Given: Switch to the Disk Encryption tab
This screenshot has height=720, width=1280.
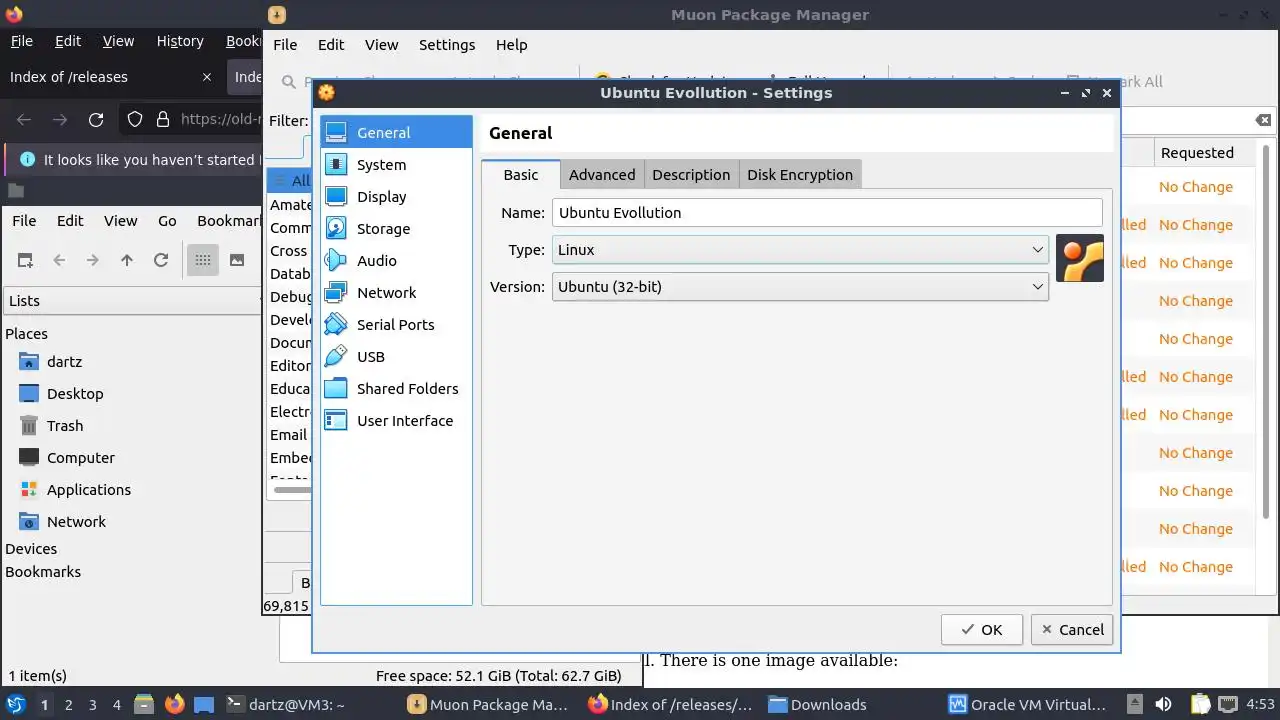Looking at the screenshot, I should 800,174.
